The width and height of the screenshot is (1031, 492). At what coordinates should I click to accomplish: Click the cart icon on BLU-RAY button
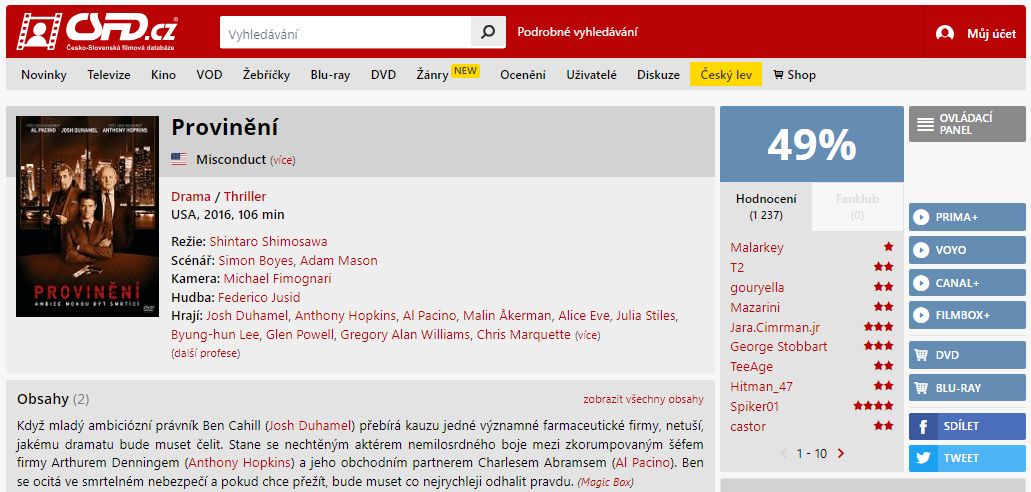pyautogui.click(x=921, y=388)
